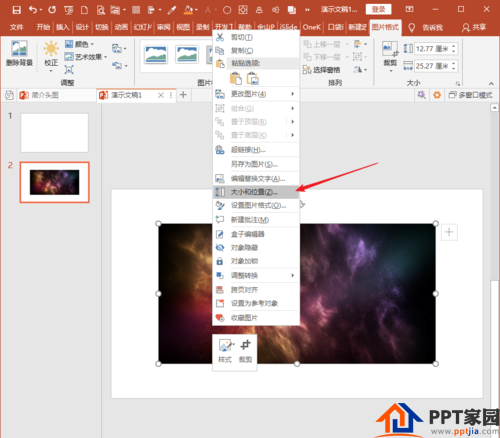Image resolution: width=500 pixels, height=438 pixels.
Task: Increase picture height with stepper arrow
Action: coord(453,46)
